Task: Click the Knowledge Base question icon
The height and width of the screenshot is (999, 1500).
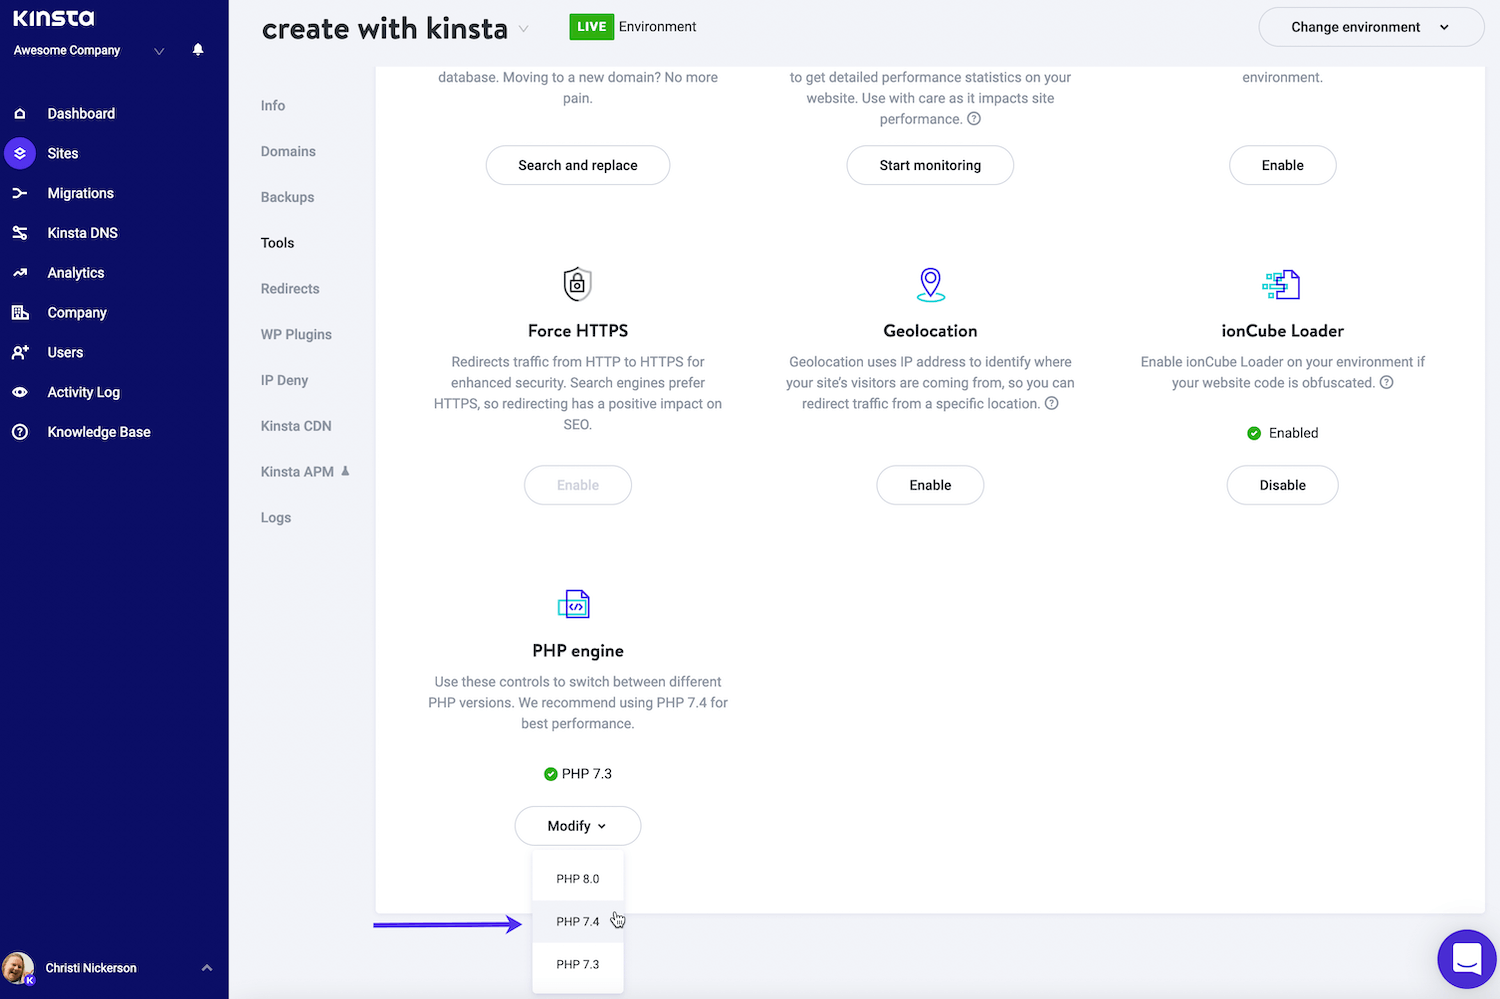Action: point(20,432)
